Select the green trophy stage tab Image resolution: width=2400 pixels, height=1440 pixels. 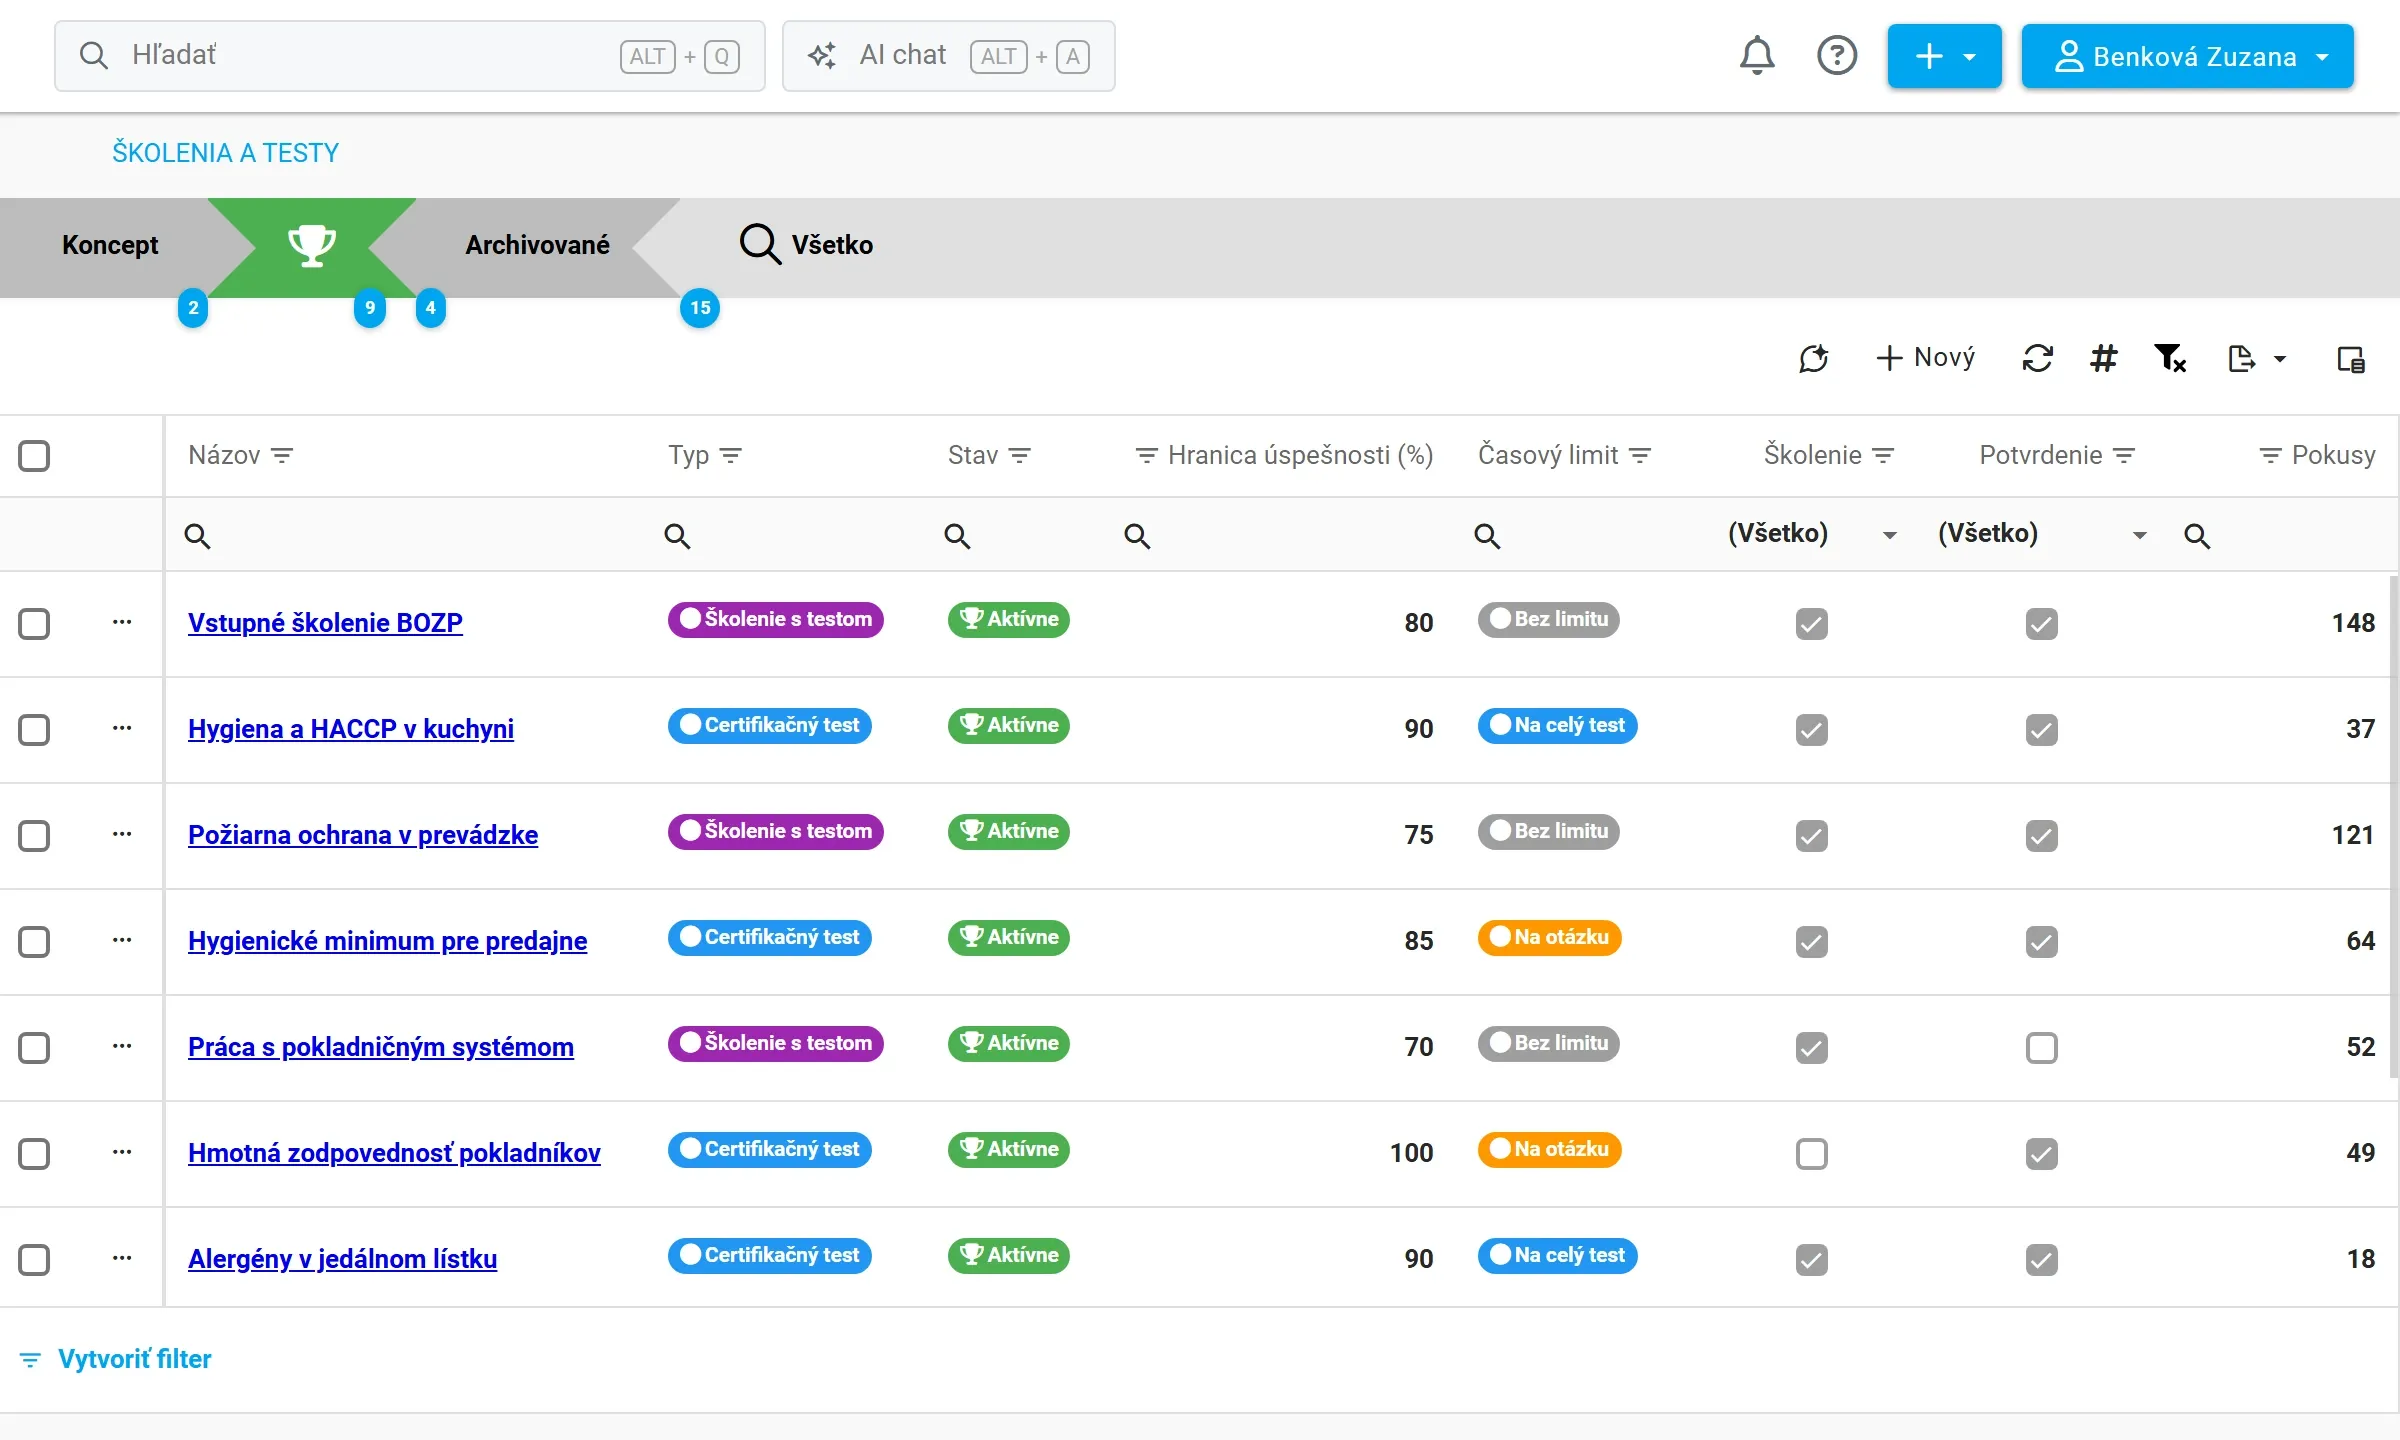tap(311, 246)
